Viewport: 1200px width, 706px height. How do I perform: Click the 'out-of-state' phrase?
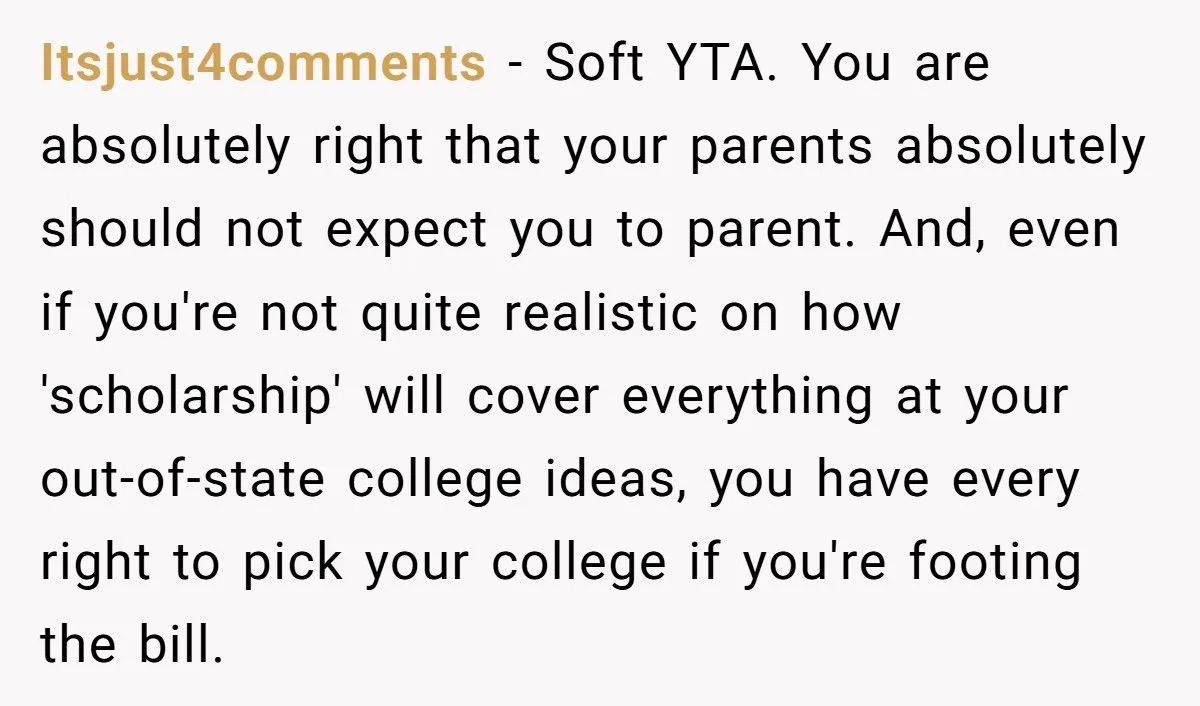pos(183,479)
